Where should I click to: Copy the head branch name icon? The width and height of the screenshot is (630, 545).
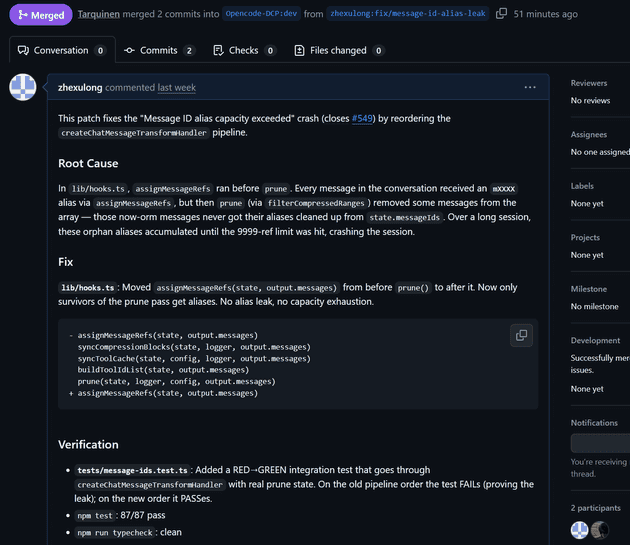pyautogui.click(x=501, y=14)
